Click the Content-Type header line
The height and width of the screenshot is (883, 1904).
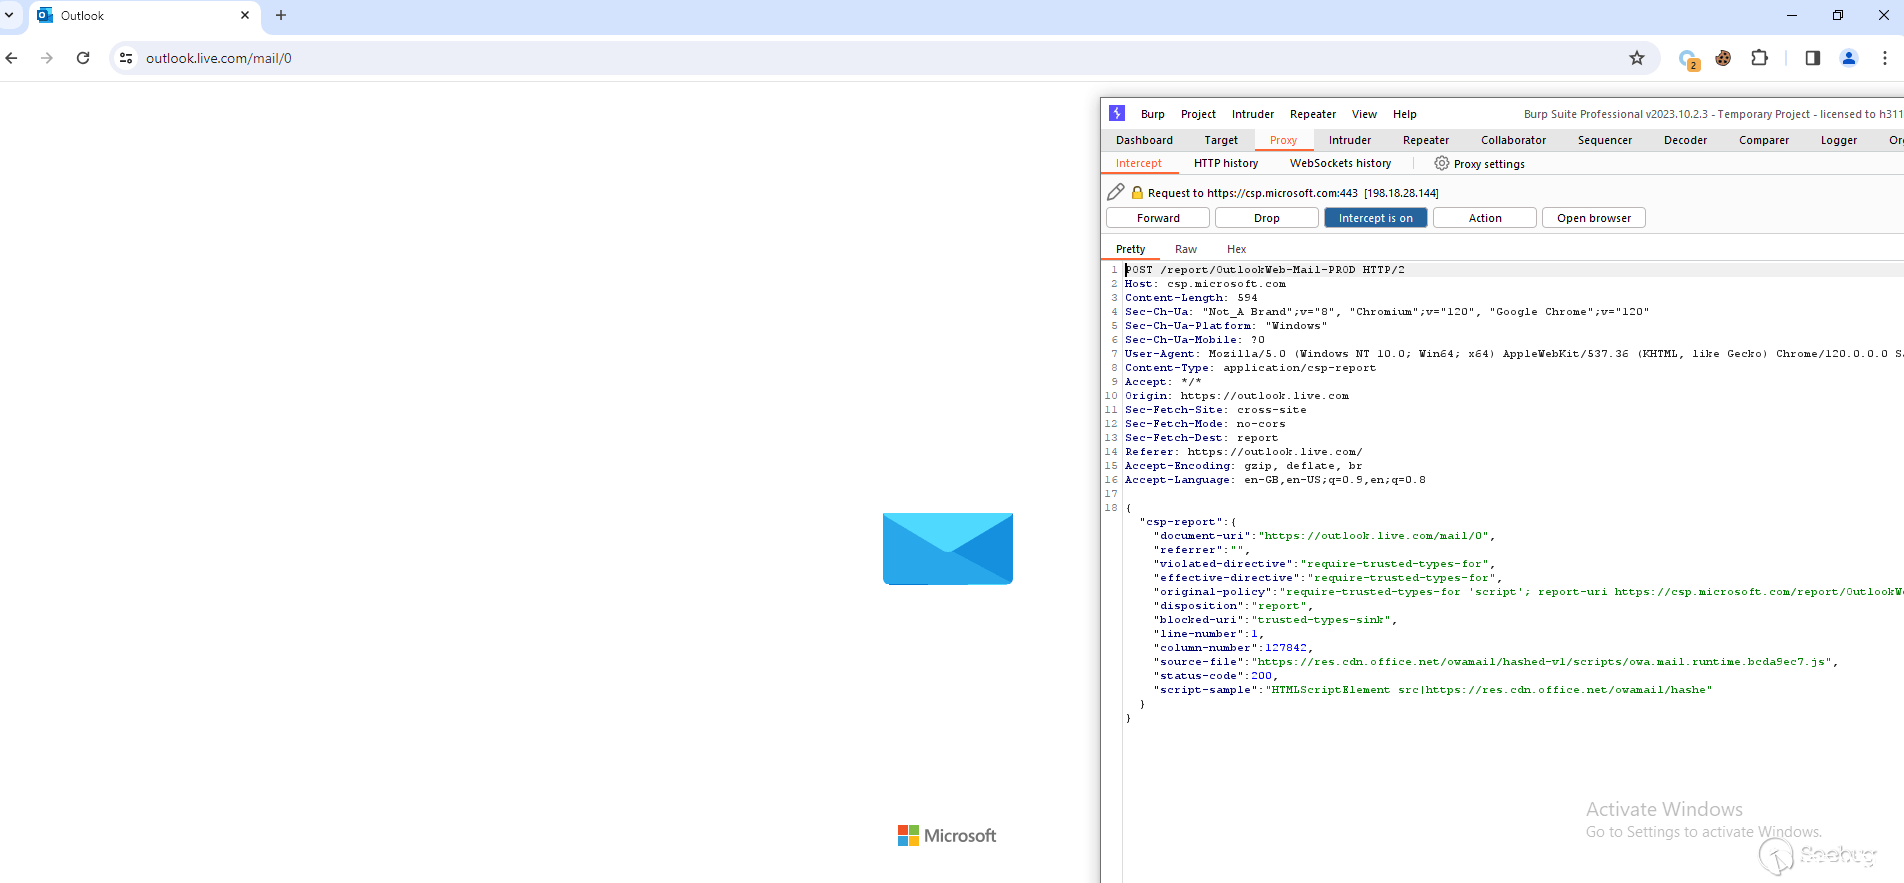[x=1250, y=368]
